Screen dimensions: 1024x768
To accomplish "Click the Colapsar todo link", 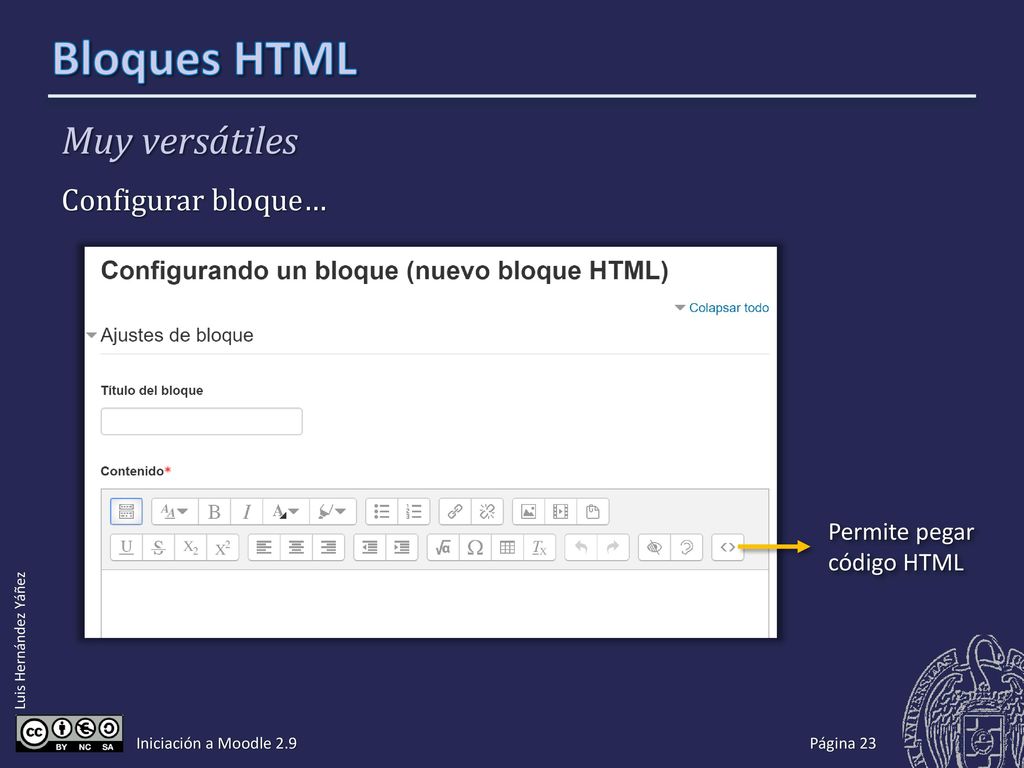I will (x=729, y=308).
